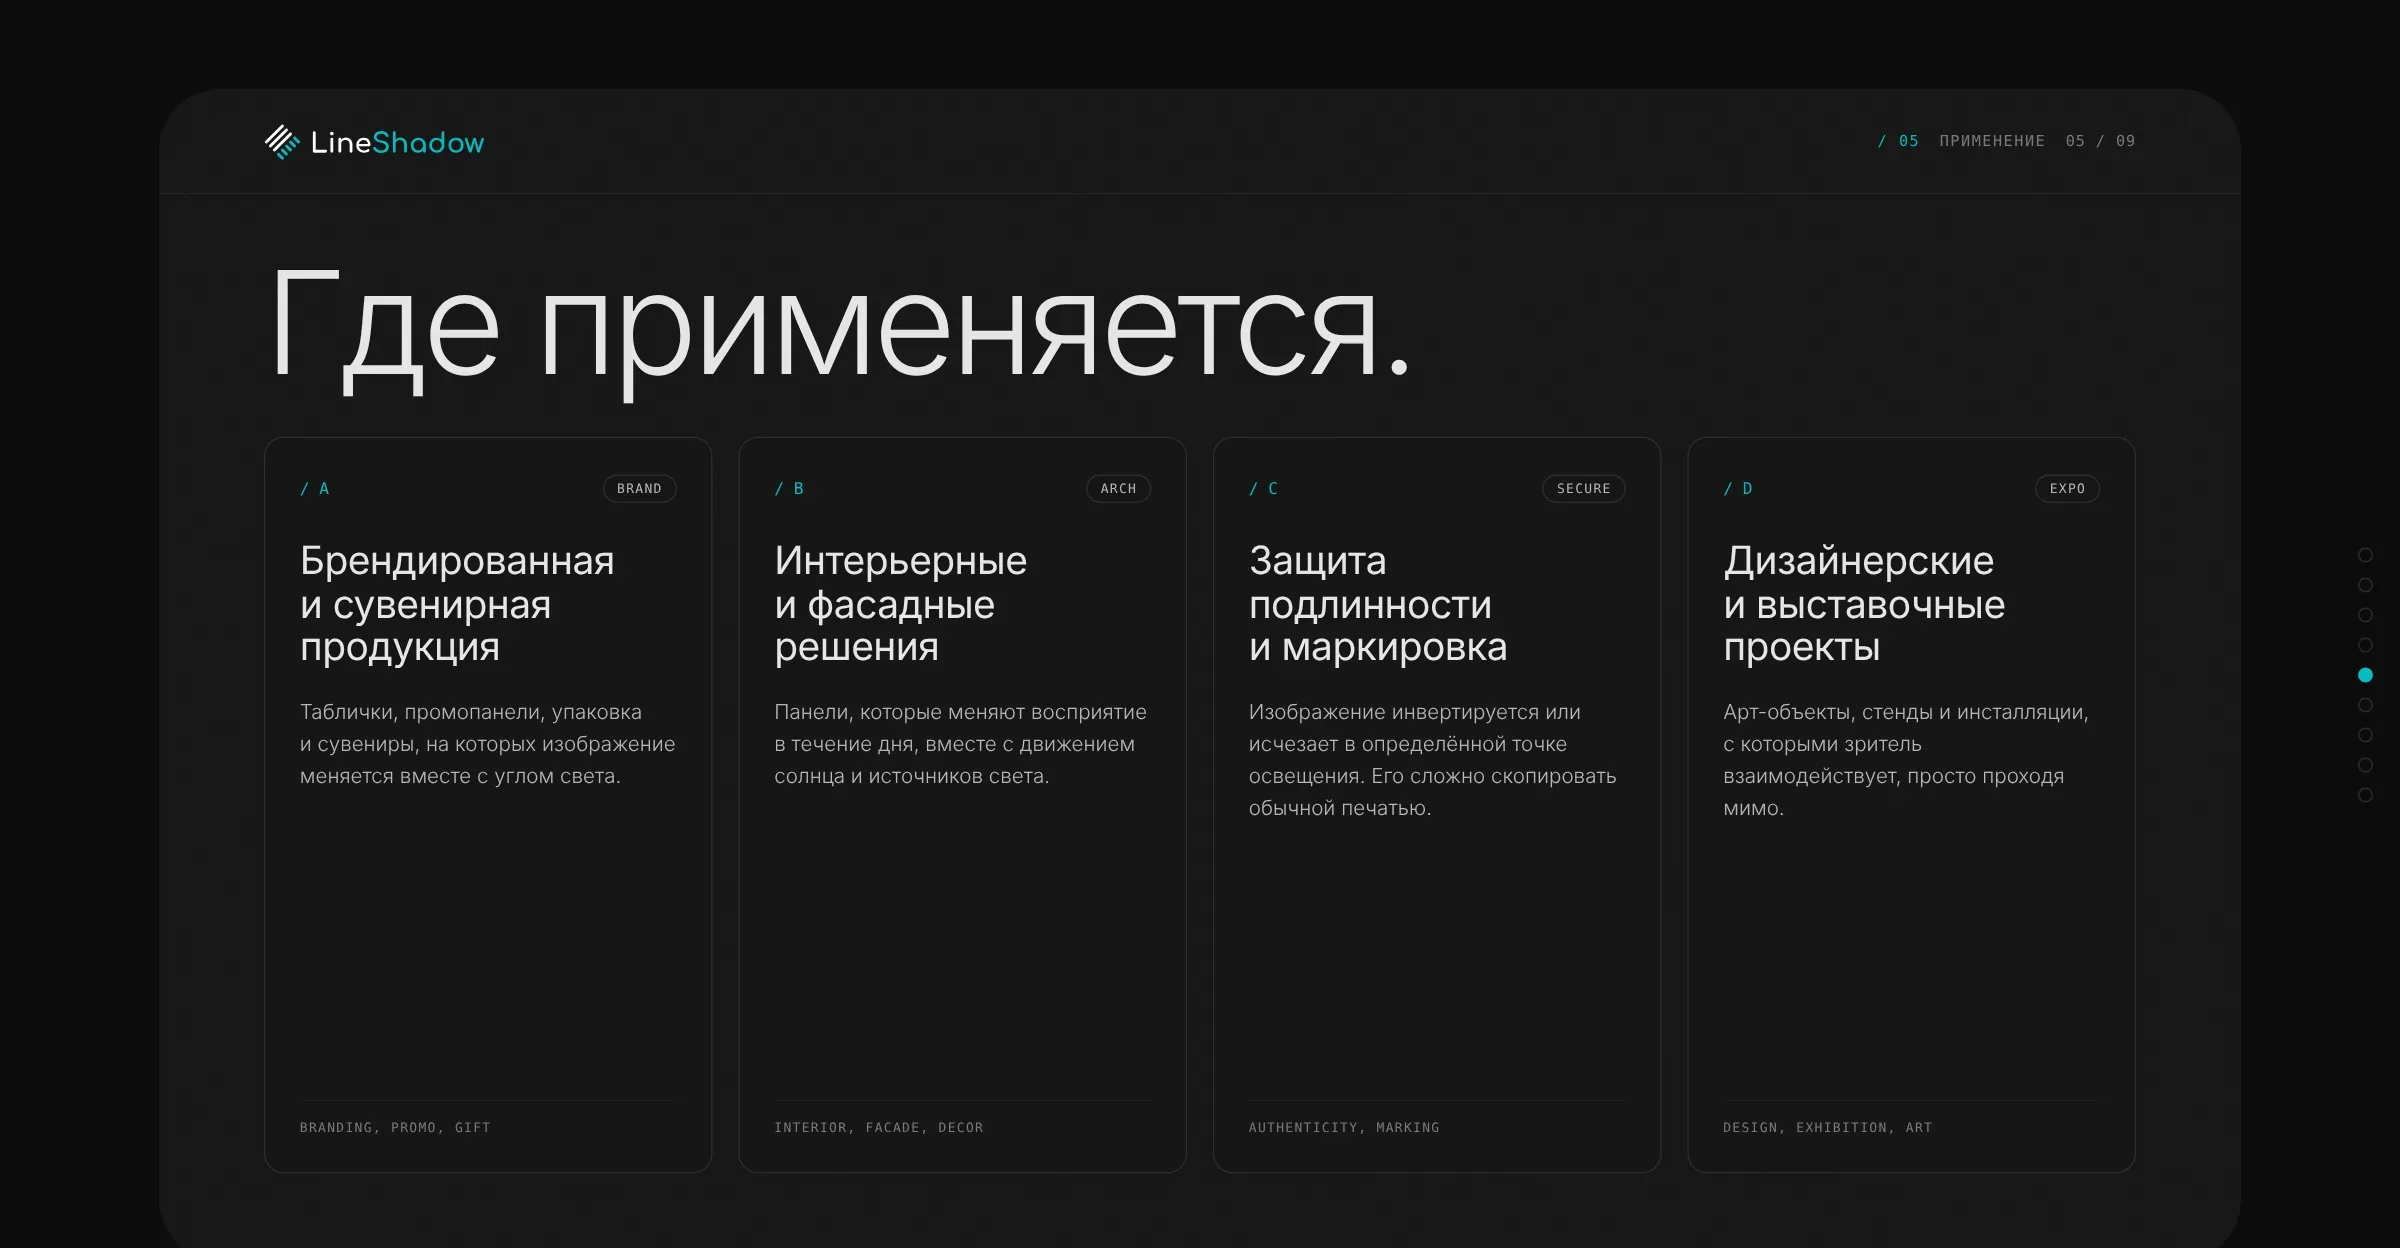Click the 'ПРИМЕНЕНИЕ' section label in header

tap(1992, 141)
